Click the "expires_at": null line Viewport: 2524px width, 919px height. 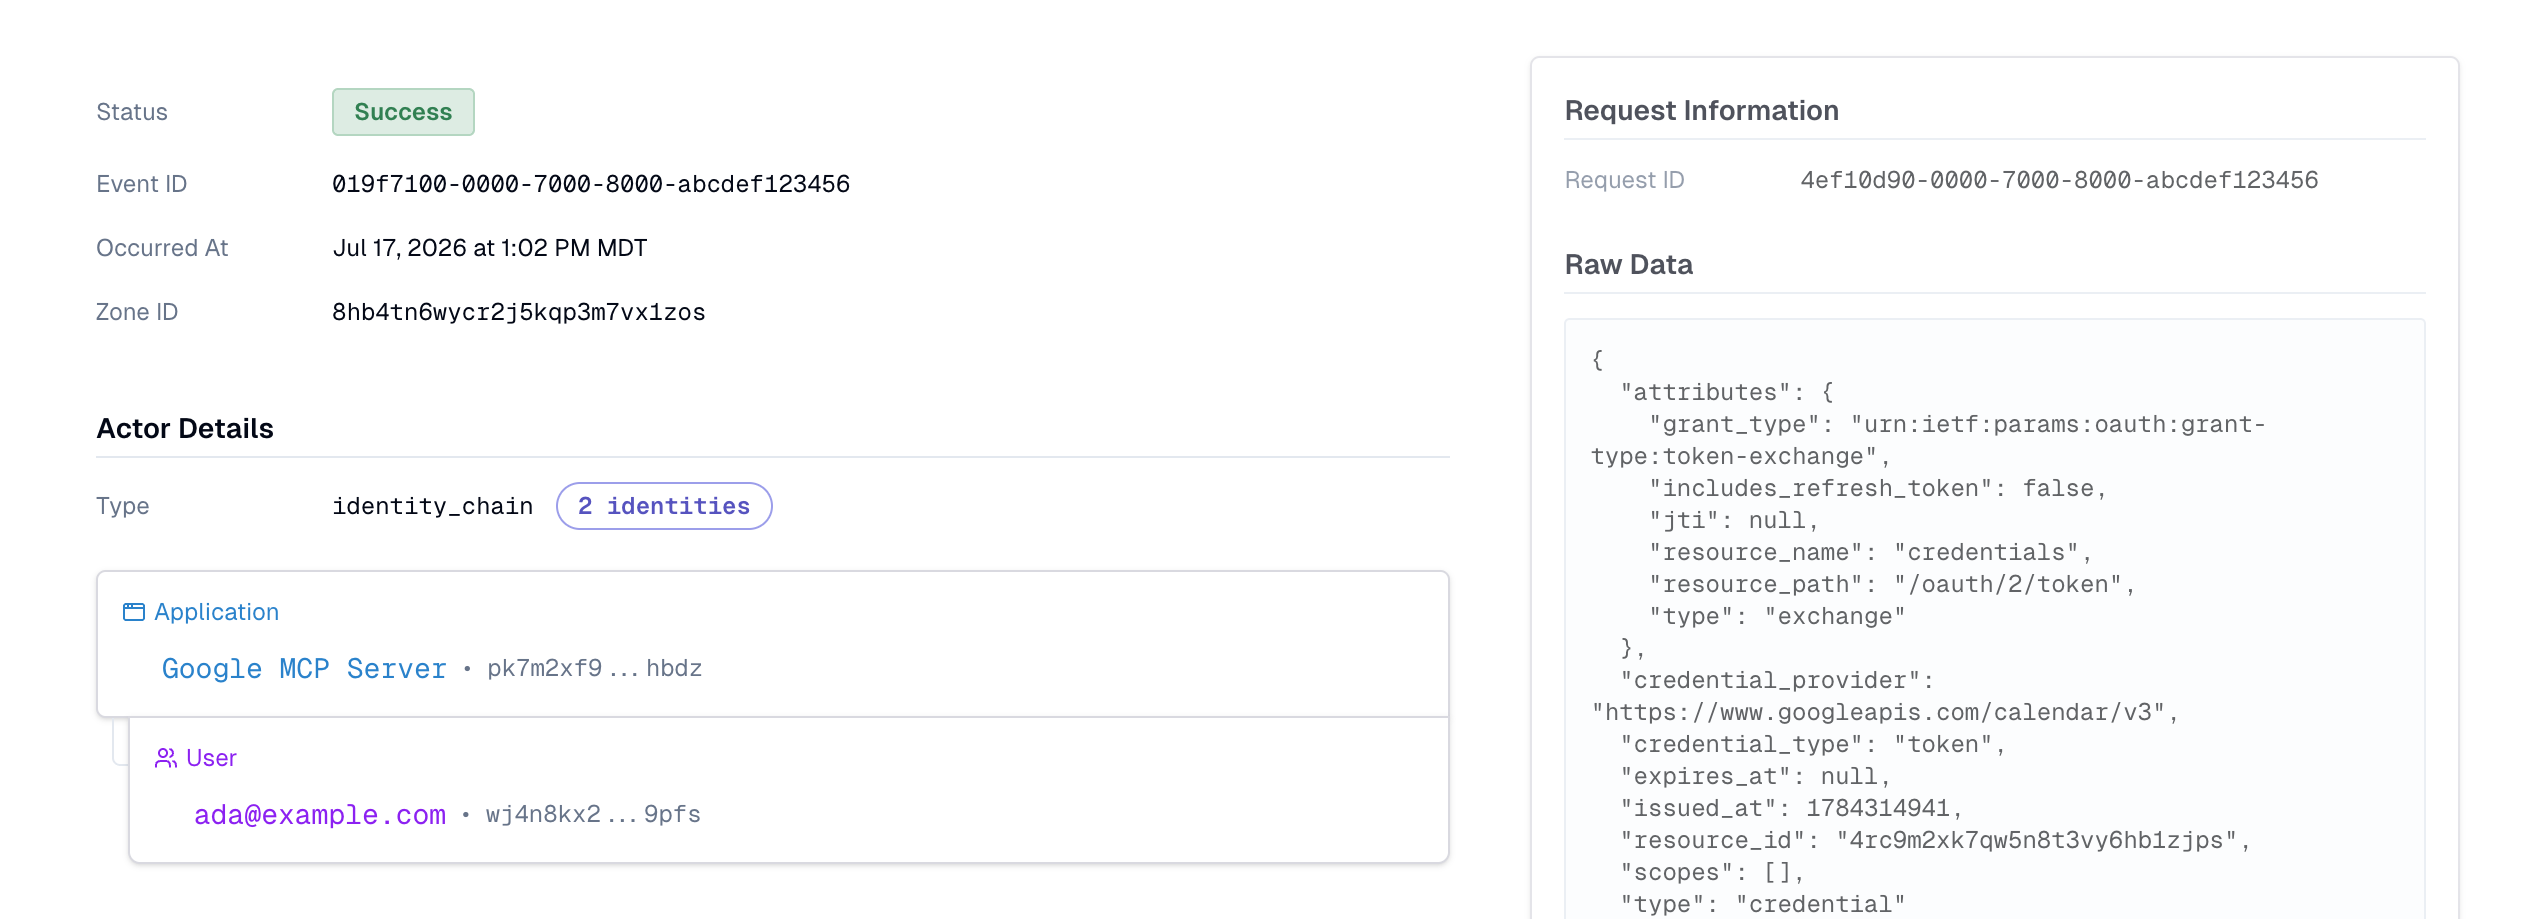coord(1755,776)
